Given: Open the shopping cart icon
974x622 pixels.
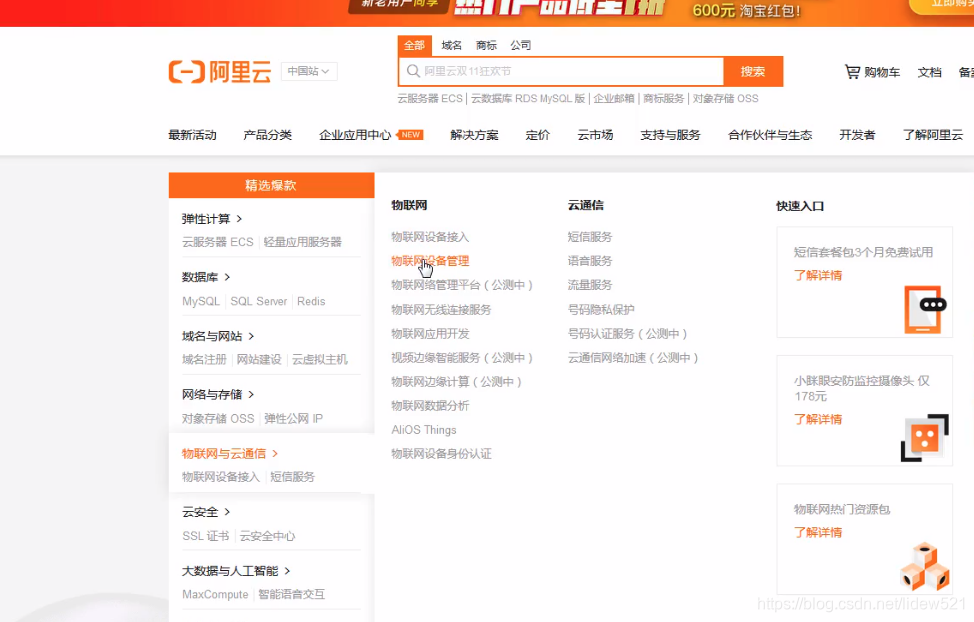Looking at the screenshot, I should pyautogui.click(x=852, y=72).
